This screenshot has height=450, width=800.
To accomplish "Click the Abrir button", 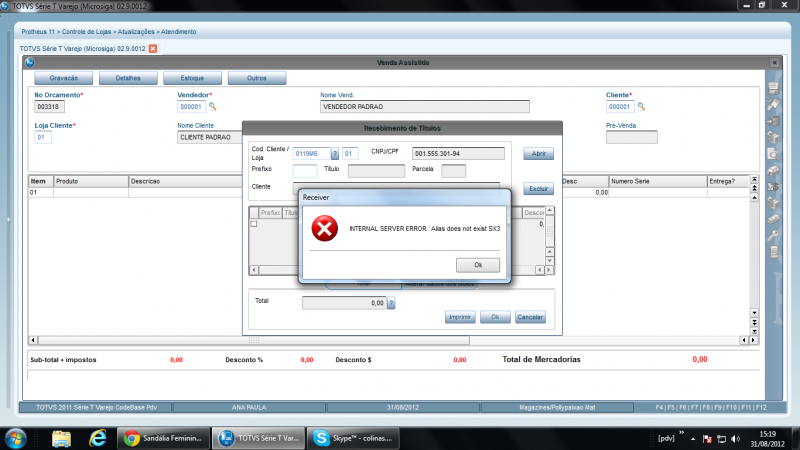I will [x=538, y=154].
